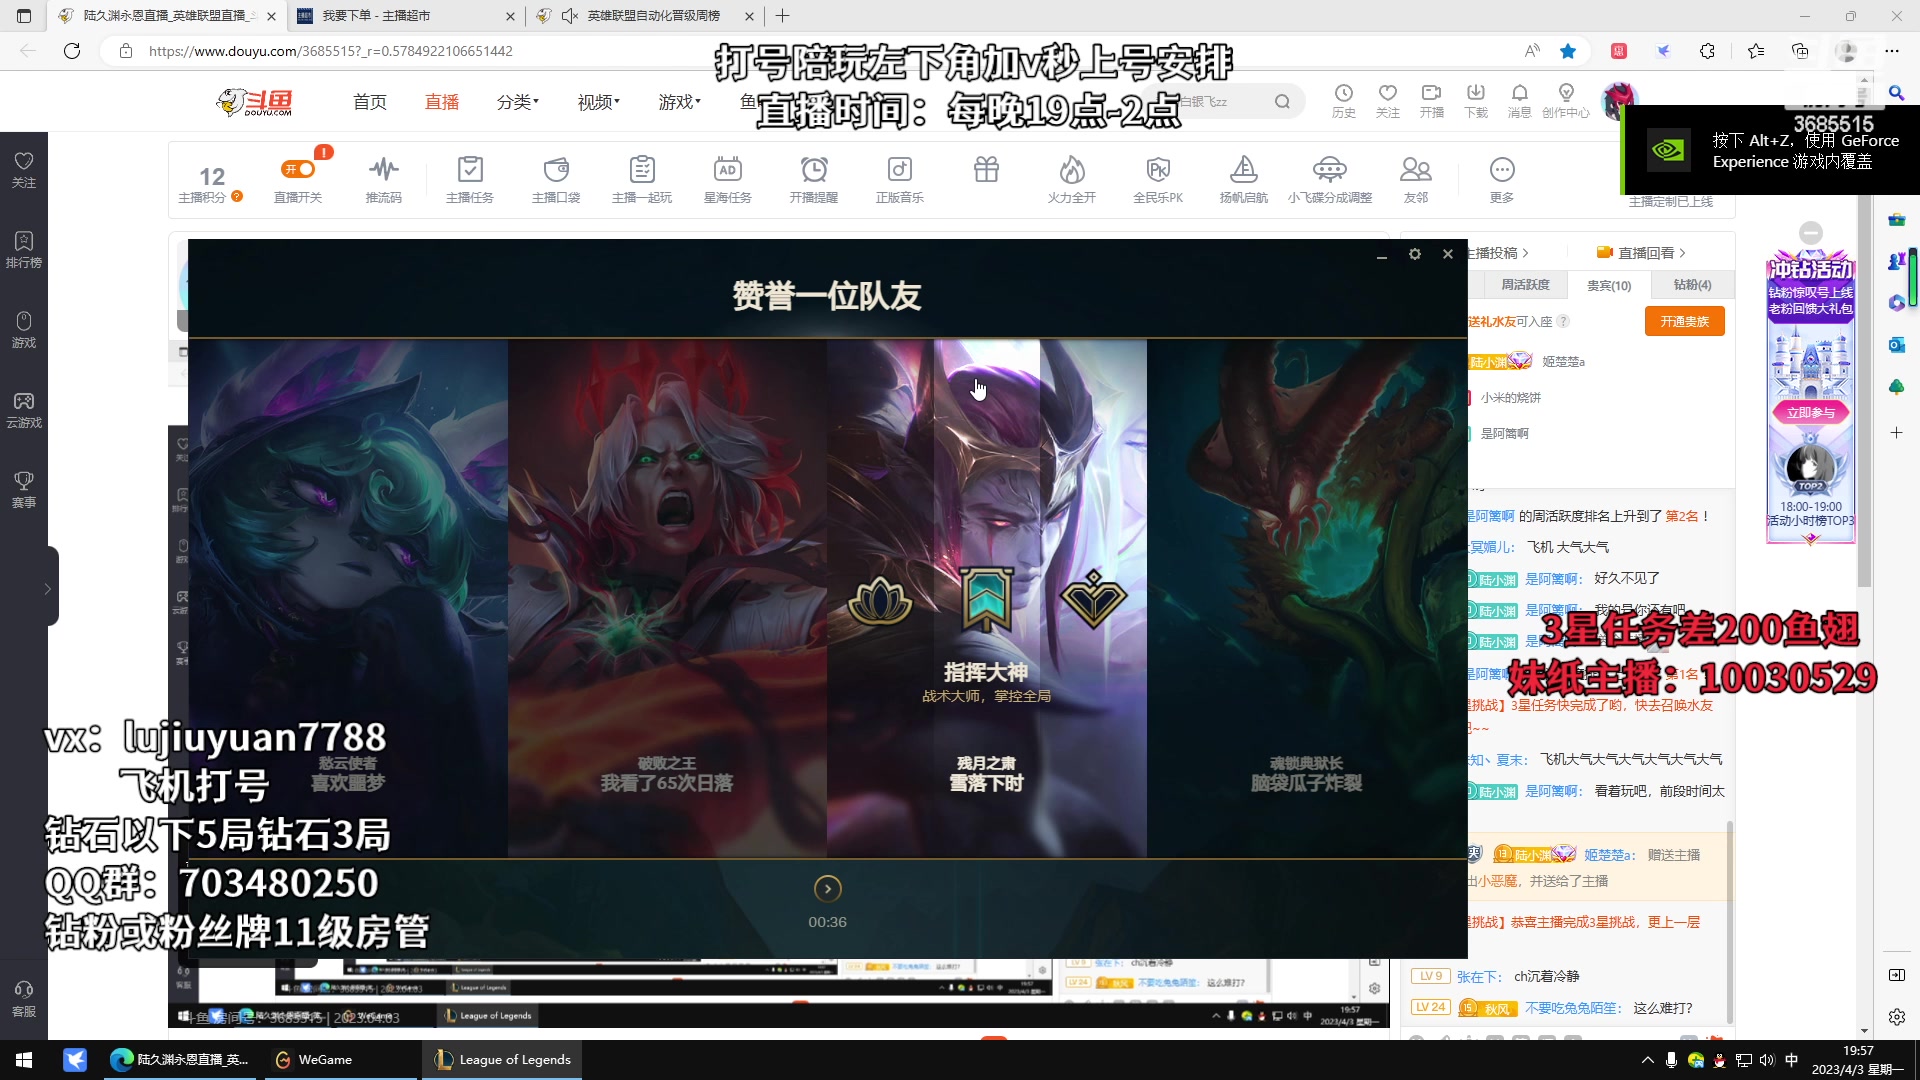1920x1080 pixels.
Task: Open 消息 notification bell icon
Action: tap(1520, 93)
